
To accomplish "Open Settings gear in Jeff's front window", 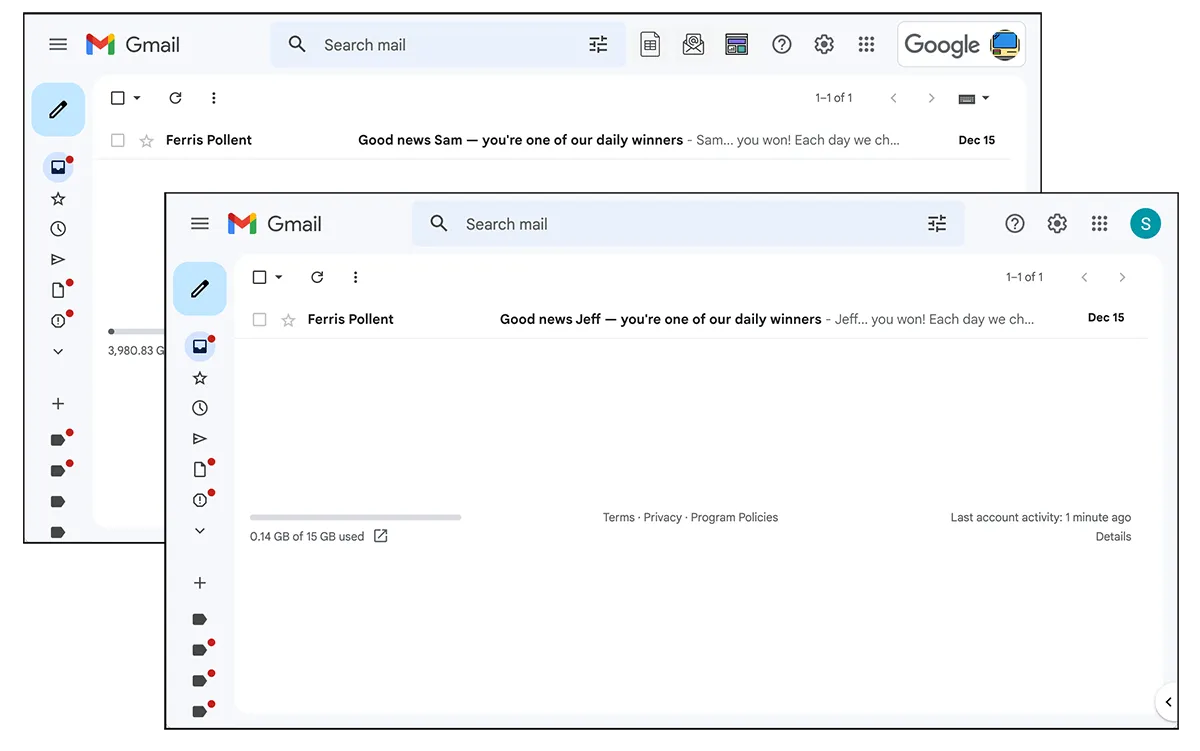I will 1057,224.
